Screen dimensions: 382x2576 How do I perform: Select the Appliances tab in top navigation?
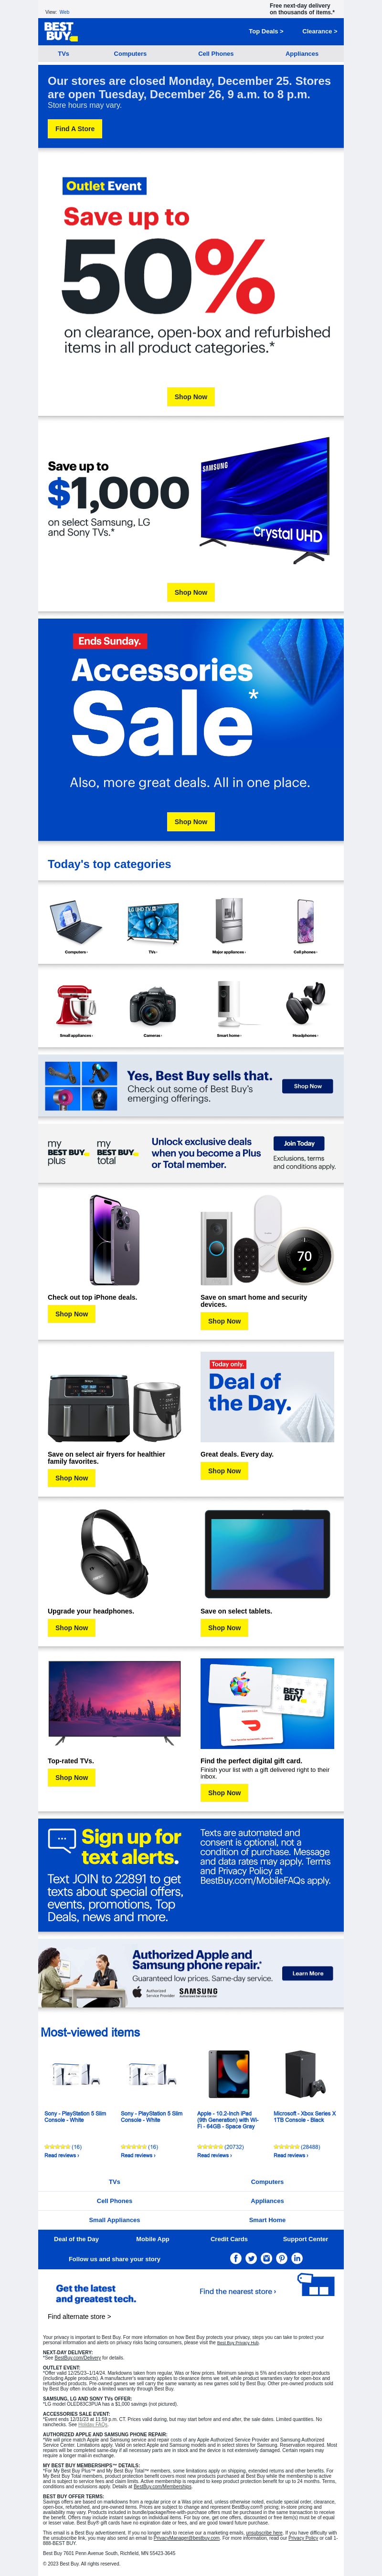coord(302,54)
